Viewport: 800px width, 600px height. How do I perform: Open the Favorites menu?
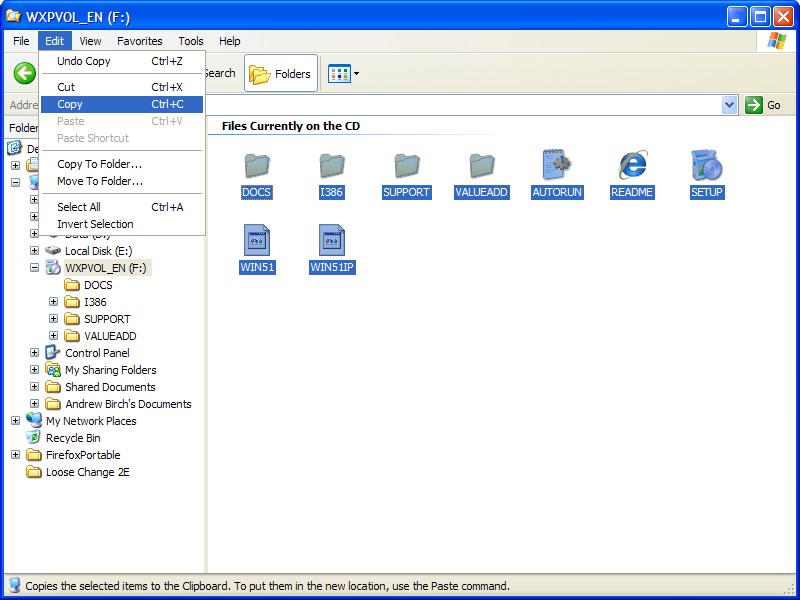[x=140, y=41]
